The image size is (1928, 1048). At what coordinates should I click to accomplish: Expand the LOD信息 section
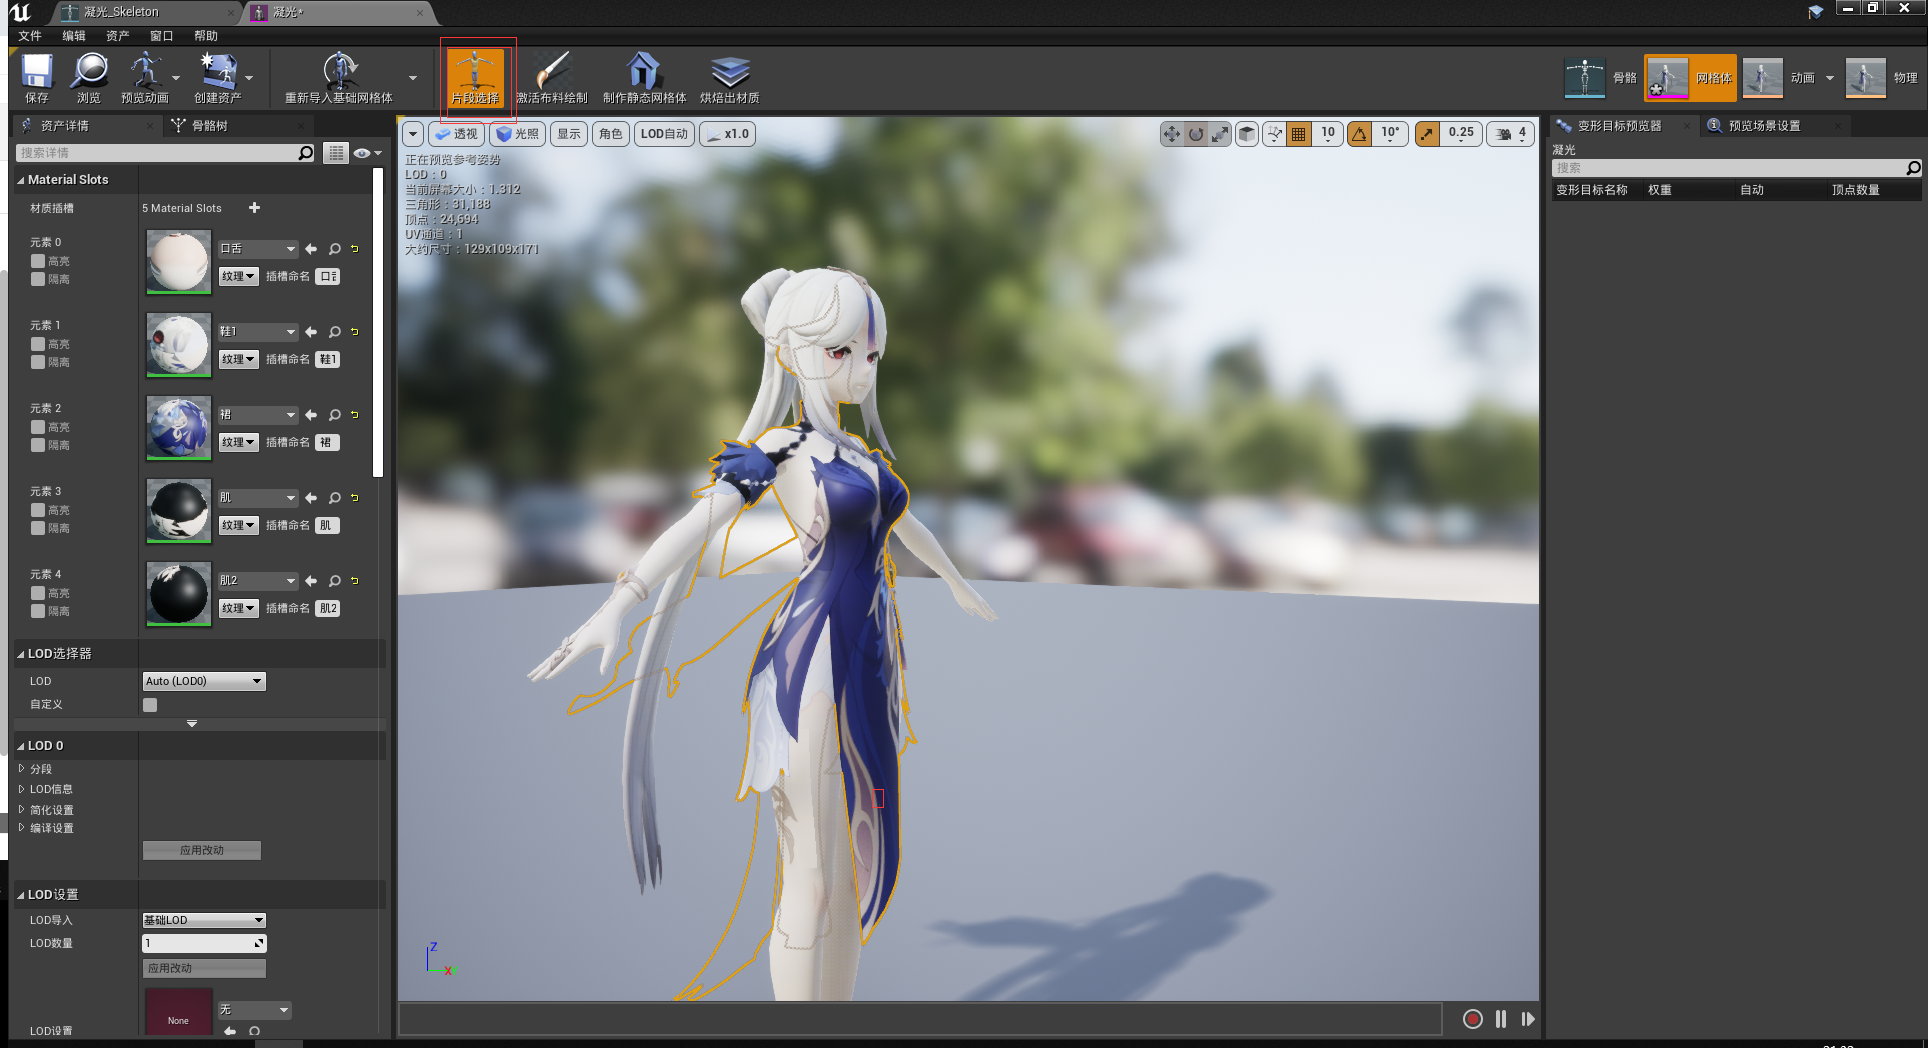tap(21, 789)
